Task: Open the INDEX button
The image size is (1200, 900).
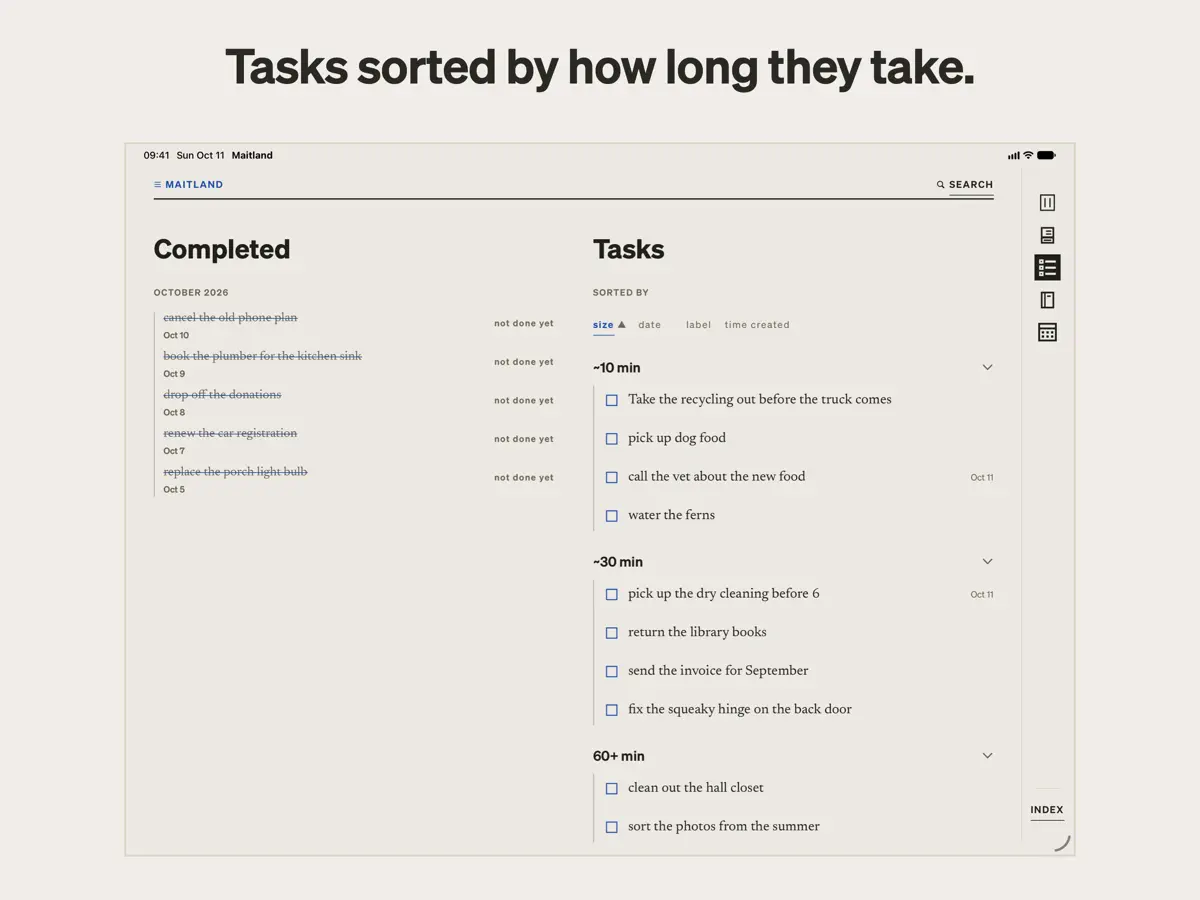Action: coord(1047,810)
